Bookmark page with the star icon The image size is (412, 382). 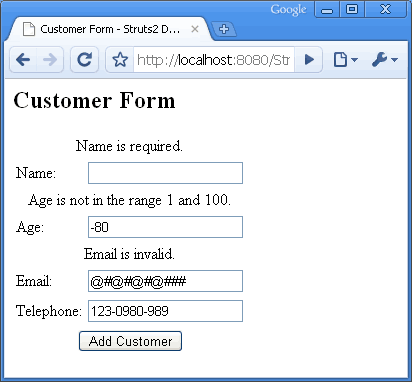(x=120, y=60)
